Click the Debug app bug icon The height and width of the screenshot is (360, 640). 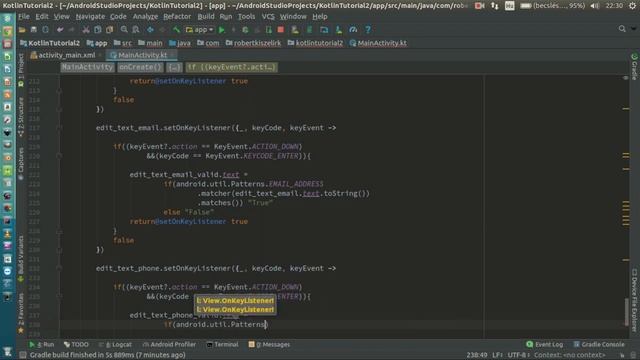[x=245, y=30]
